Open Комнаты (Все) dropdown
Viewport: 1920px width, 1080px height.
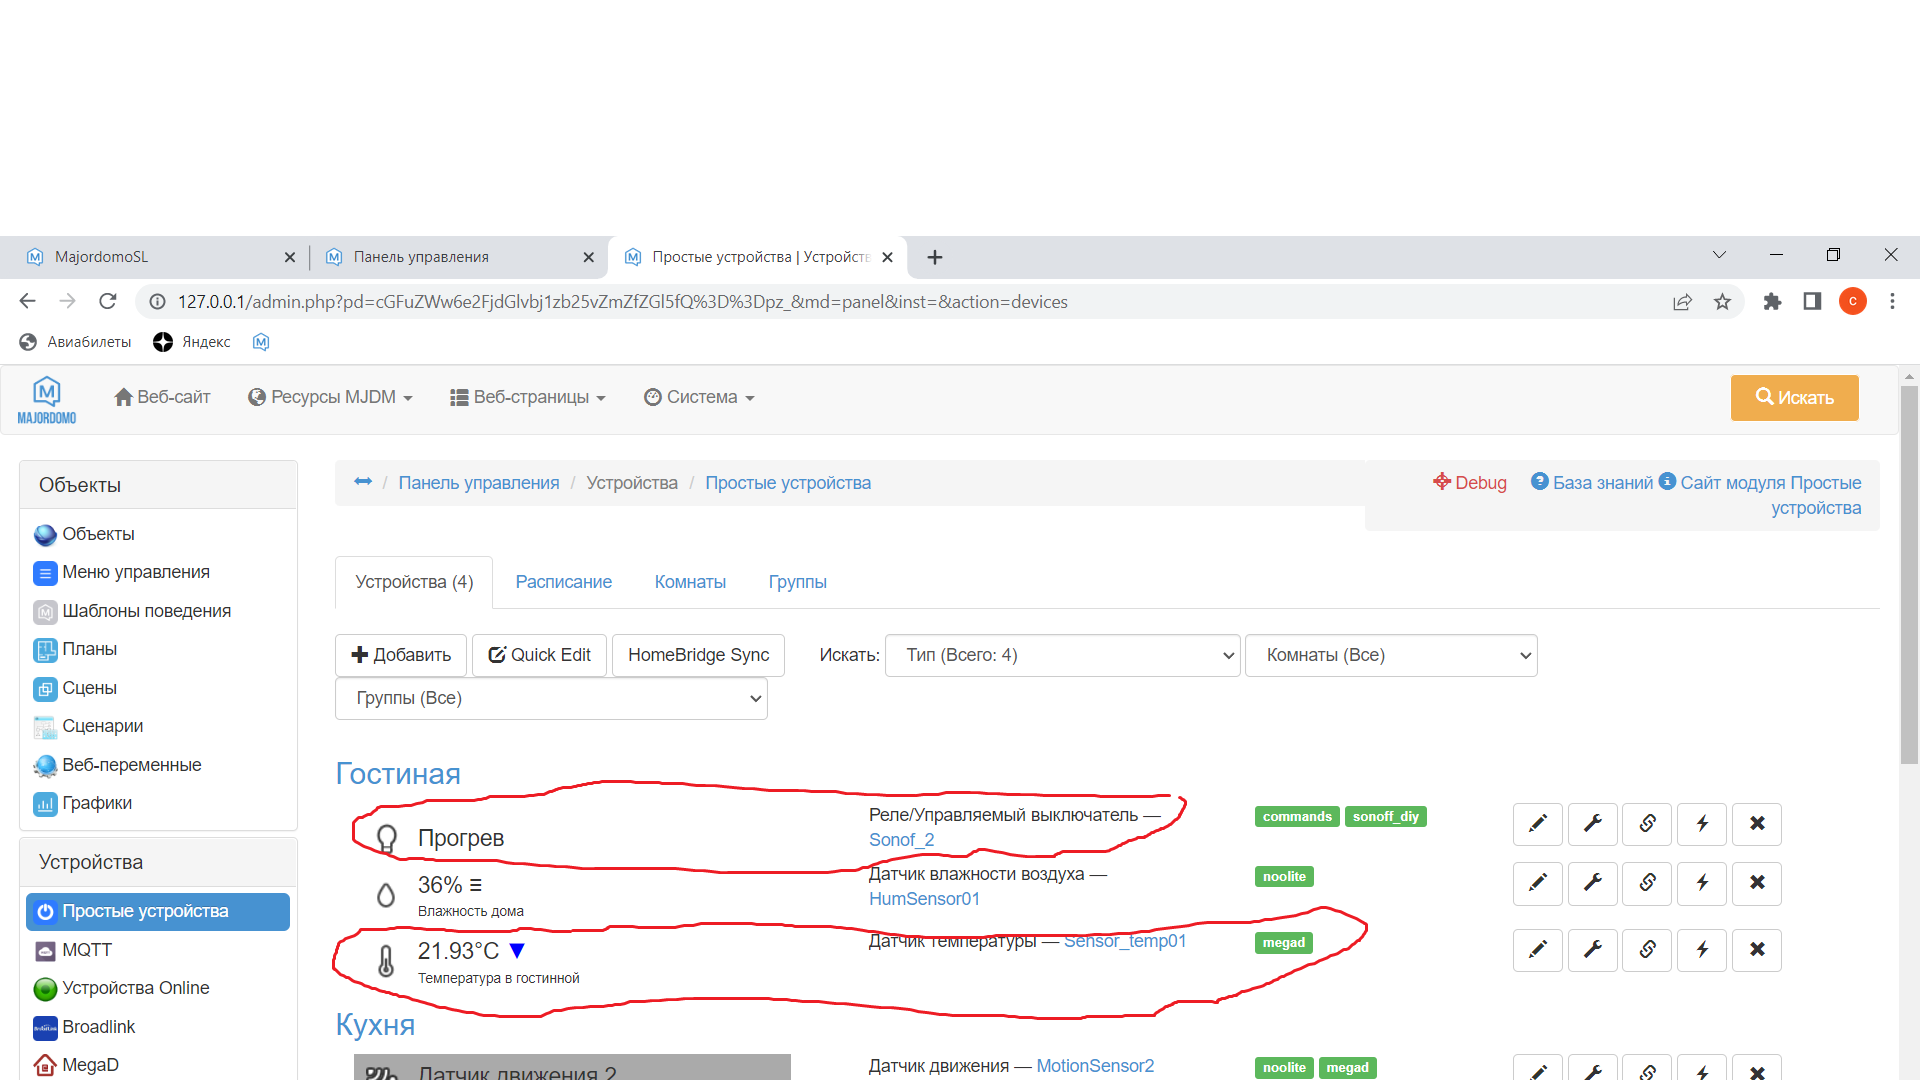[x=1390, y=655]
